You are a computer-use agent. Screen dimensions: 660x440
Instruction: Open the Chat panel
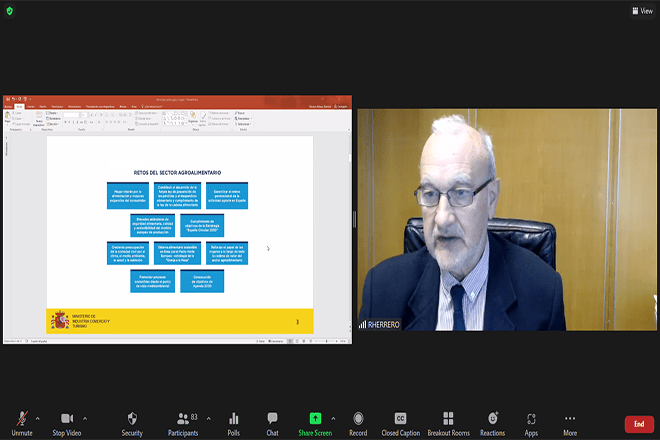click(x=272, y=424)
